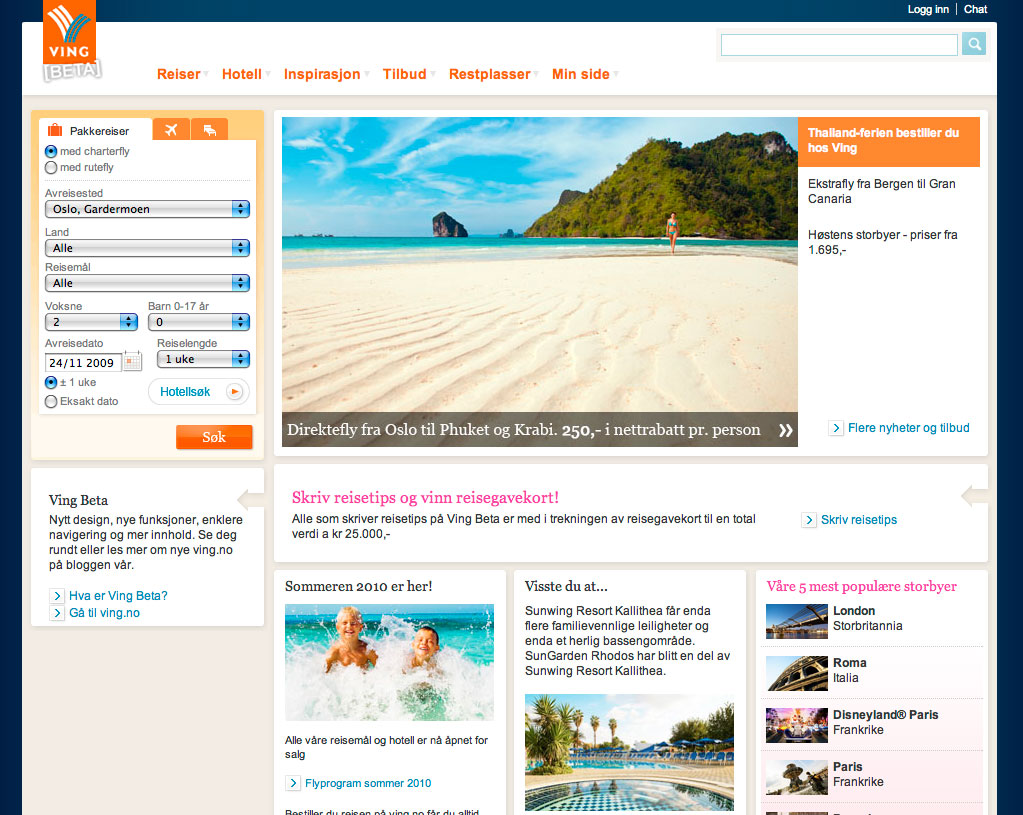Open the Reisemål dropdown

click(x=147, y=283)
